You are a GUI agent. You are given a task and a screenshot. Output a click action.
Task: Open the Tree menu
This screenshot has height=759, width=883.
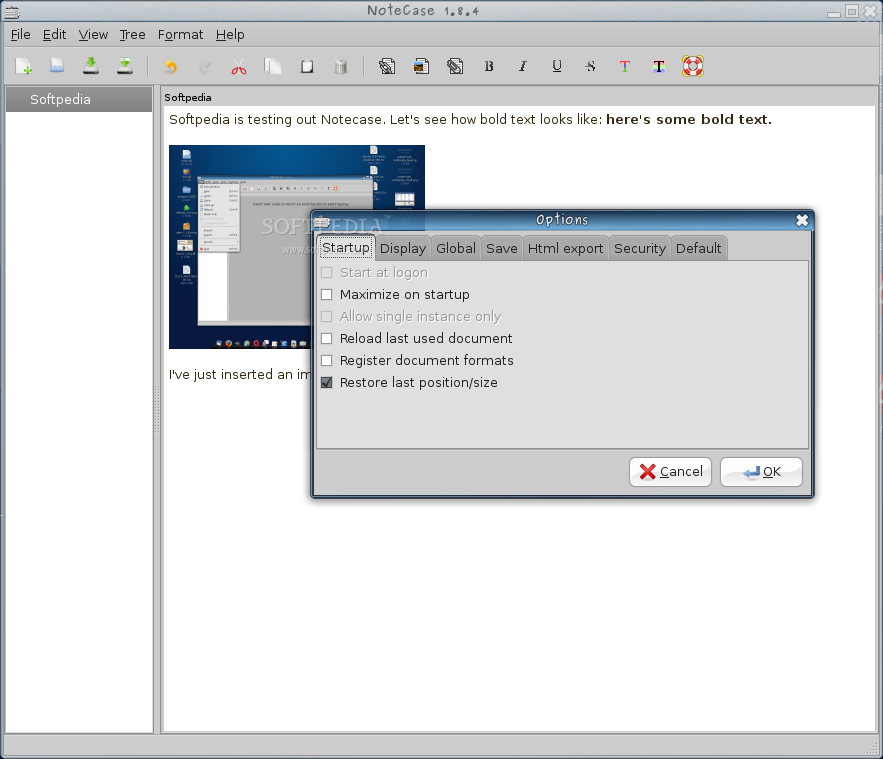click(x=132, y=35)
